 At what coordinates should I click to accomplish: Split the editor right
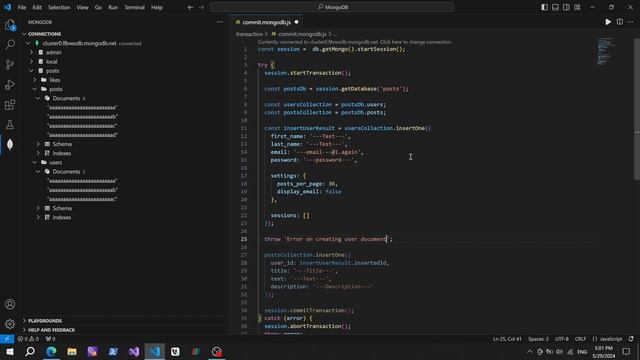click(620, 22)
